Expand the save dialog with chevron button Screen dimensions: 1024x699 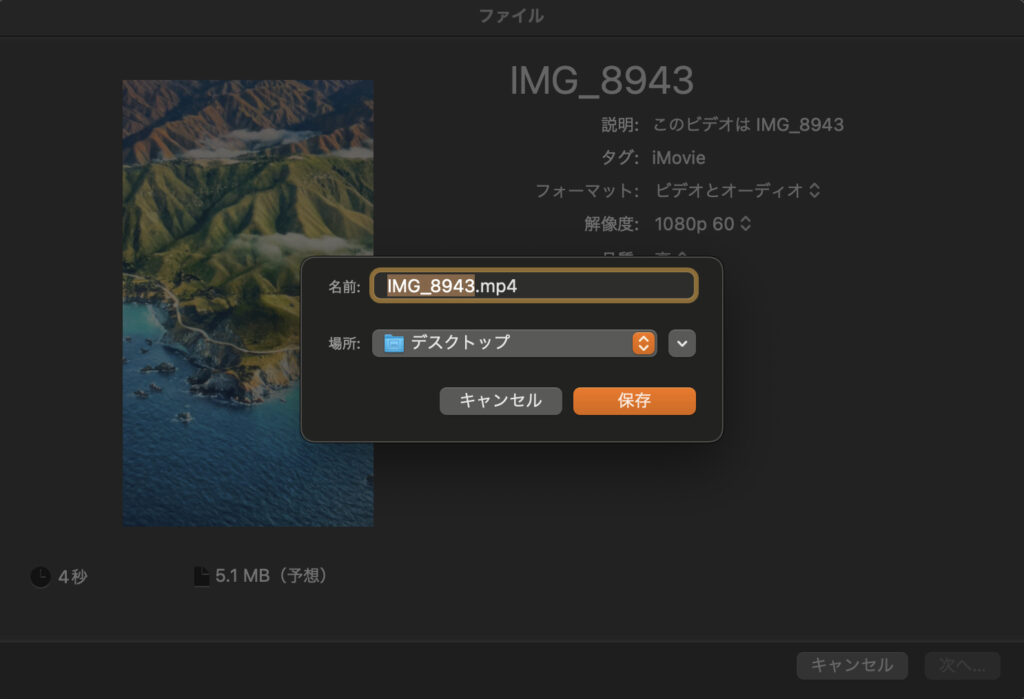pos(682,343)
